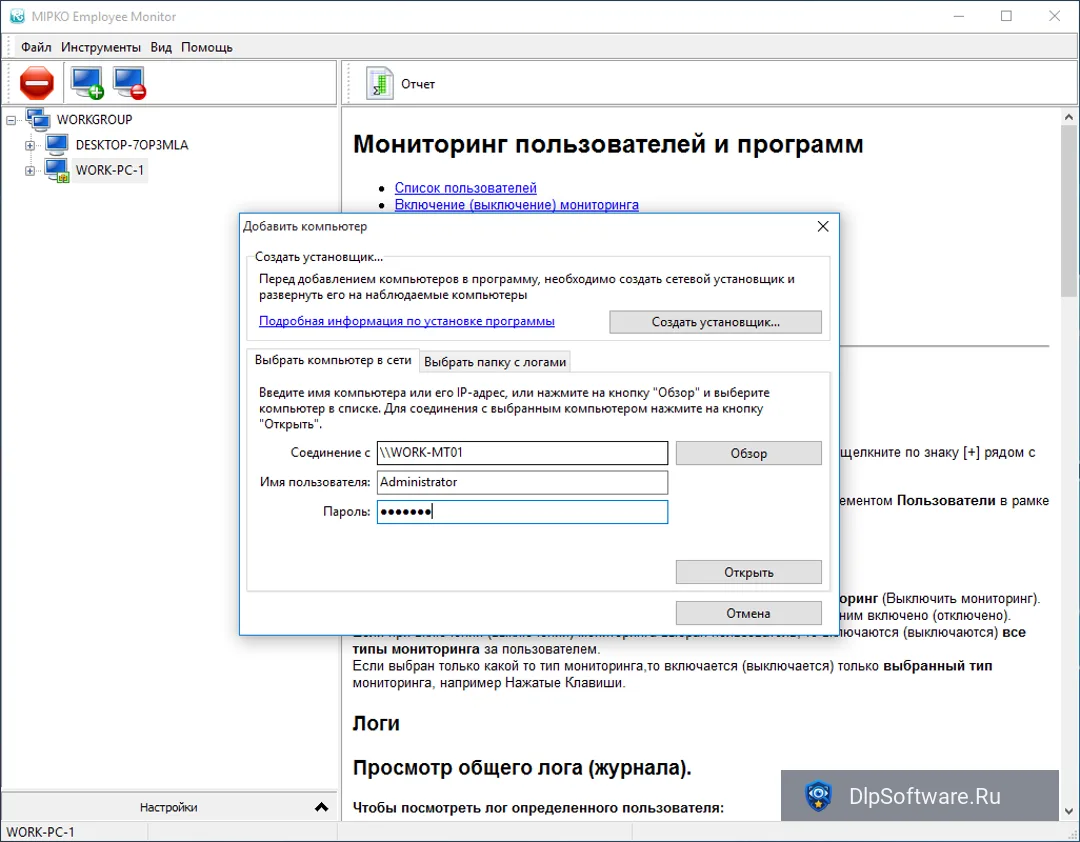Click the help pane vertical scrollbar thumb
The height and width of the screenshot is (842, 1080).
click(x=1068, y=211)
